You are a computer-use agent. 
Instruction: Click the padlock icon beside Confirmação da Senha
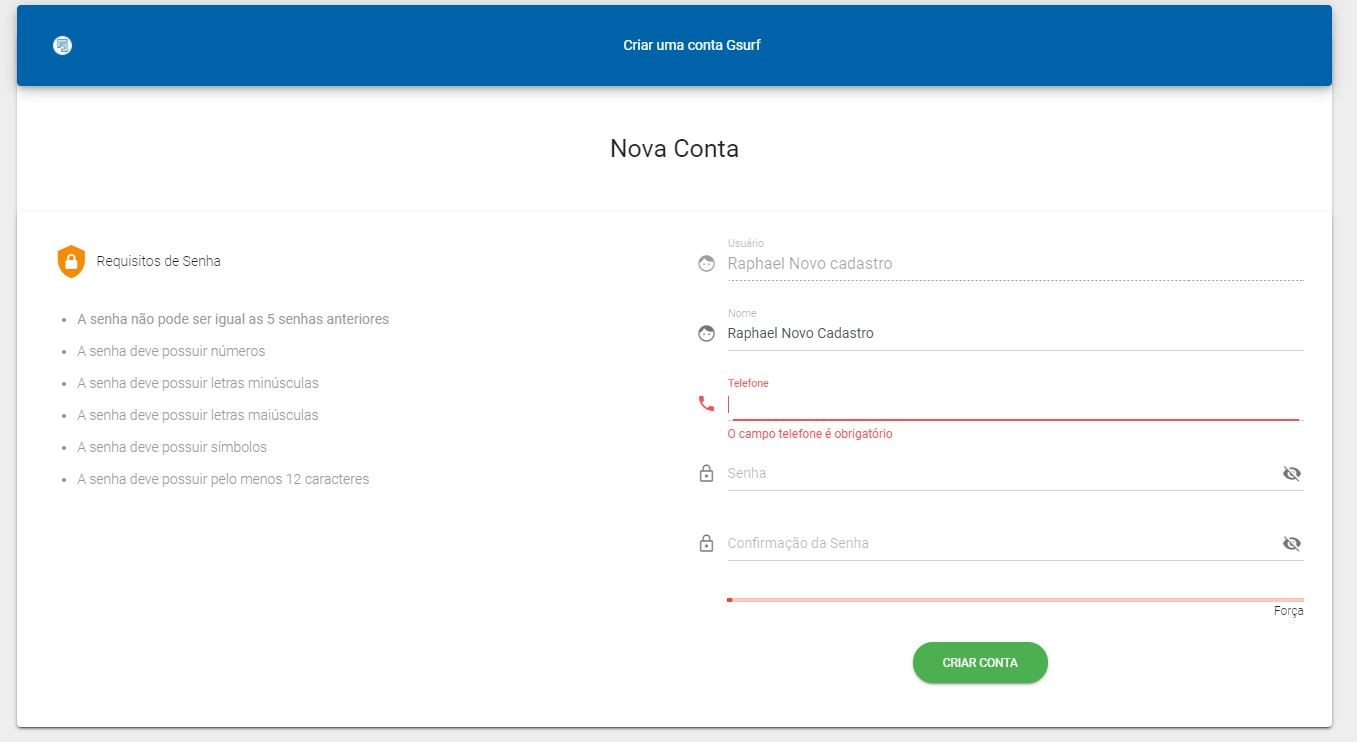pyautogui.click(x=706, y=544)
